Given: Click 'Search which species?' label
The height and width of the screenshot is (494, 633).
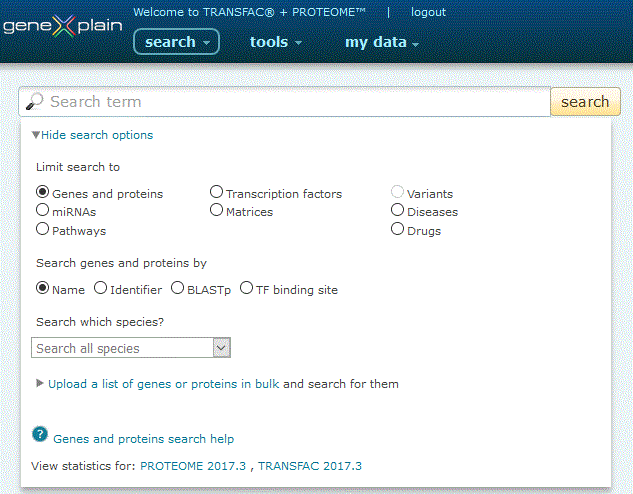Looking at the screenshot, I should pos(100,322).
